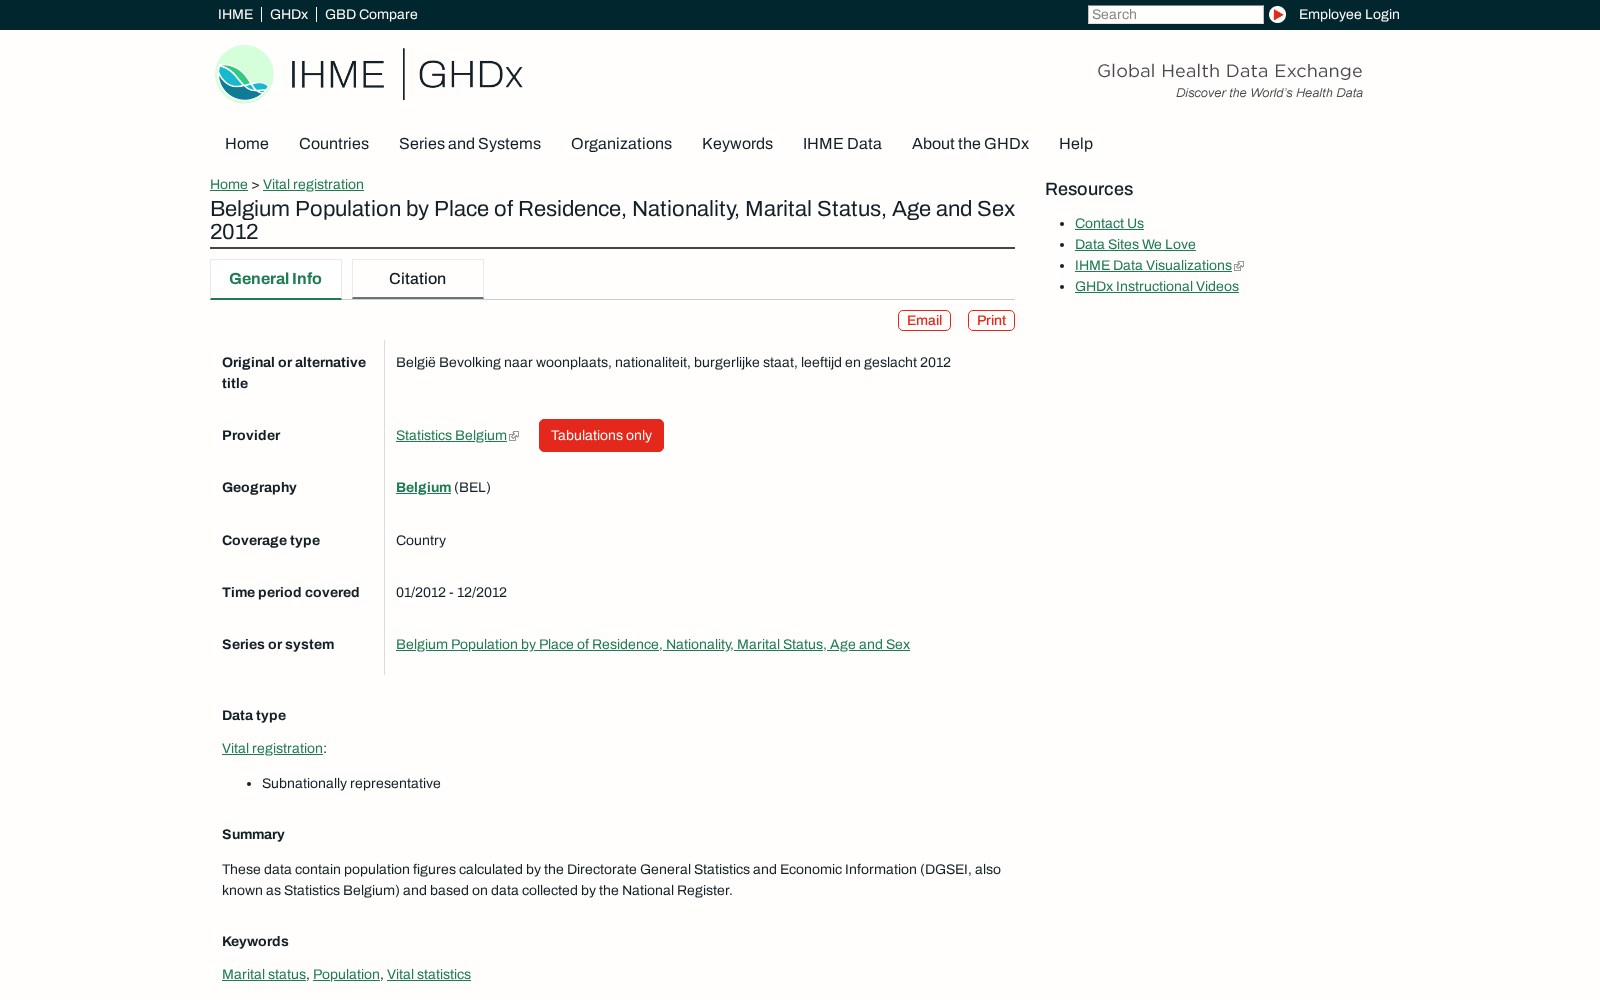Switch to the Citation tab
Image resolution: width=1600 pixels, height=1000 pixels.
point(418,279)
